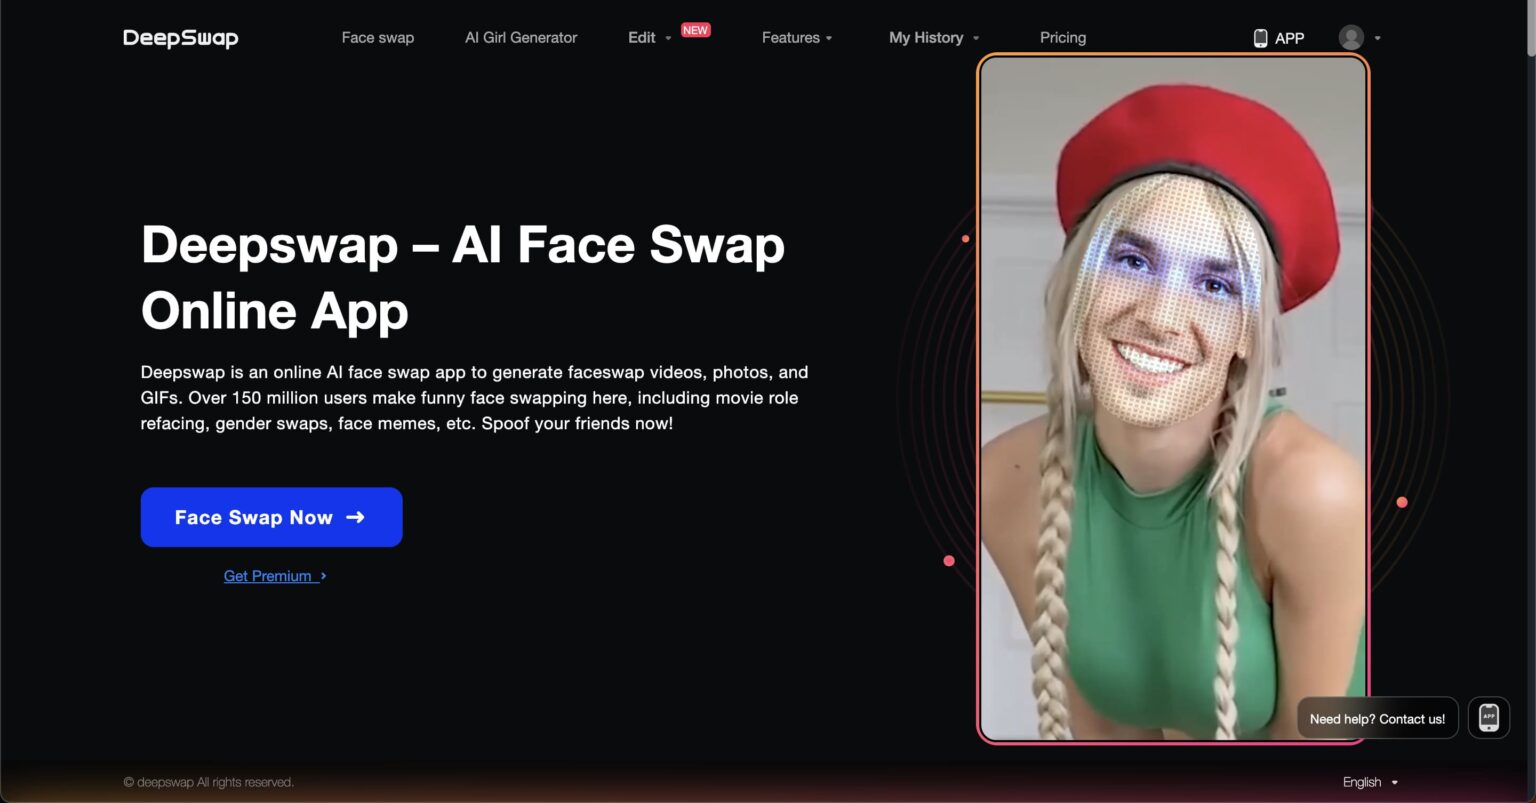The width and height of the screenshot is (1536, 803).
Task: Click the face swap preview video
Action: tap(1172, 400)
